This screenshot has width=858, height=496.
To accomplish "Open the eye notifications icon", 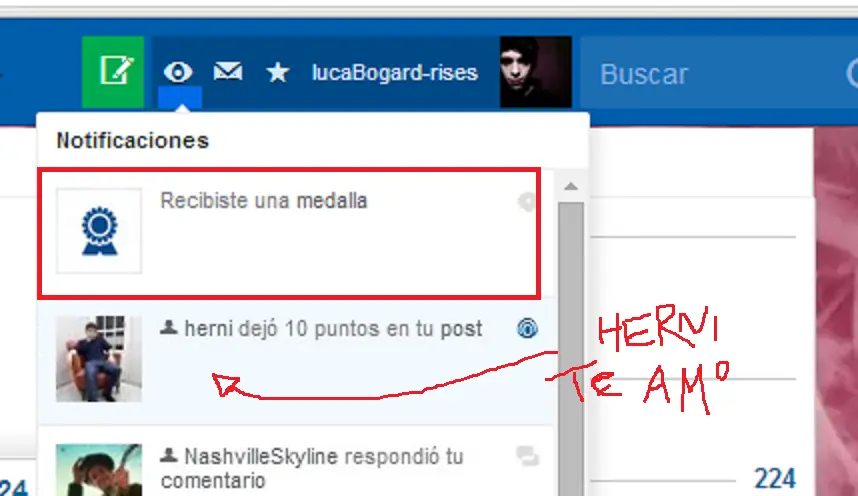I will click(178, 72).
